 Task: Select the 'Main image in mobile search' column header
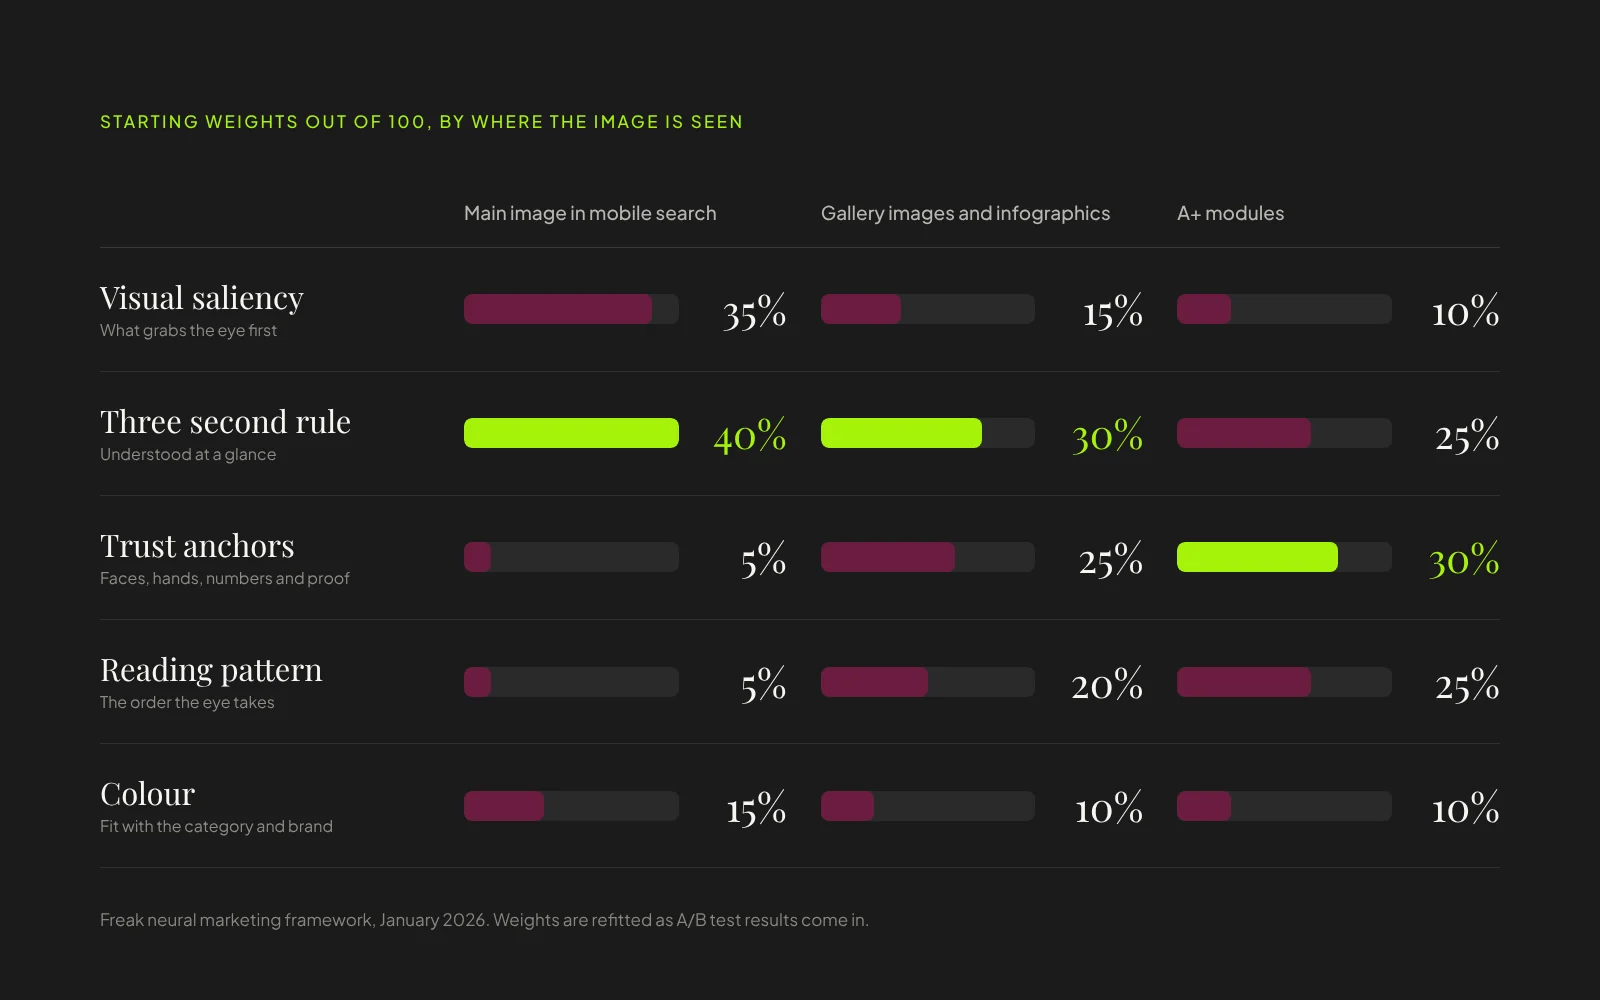click(590, 213)
